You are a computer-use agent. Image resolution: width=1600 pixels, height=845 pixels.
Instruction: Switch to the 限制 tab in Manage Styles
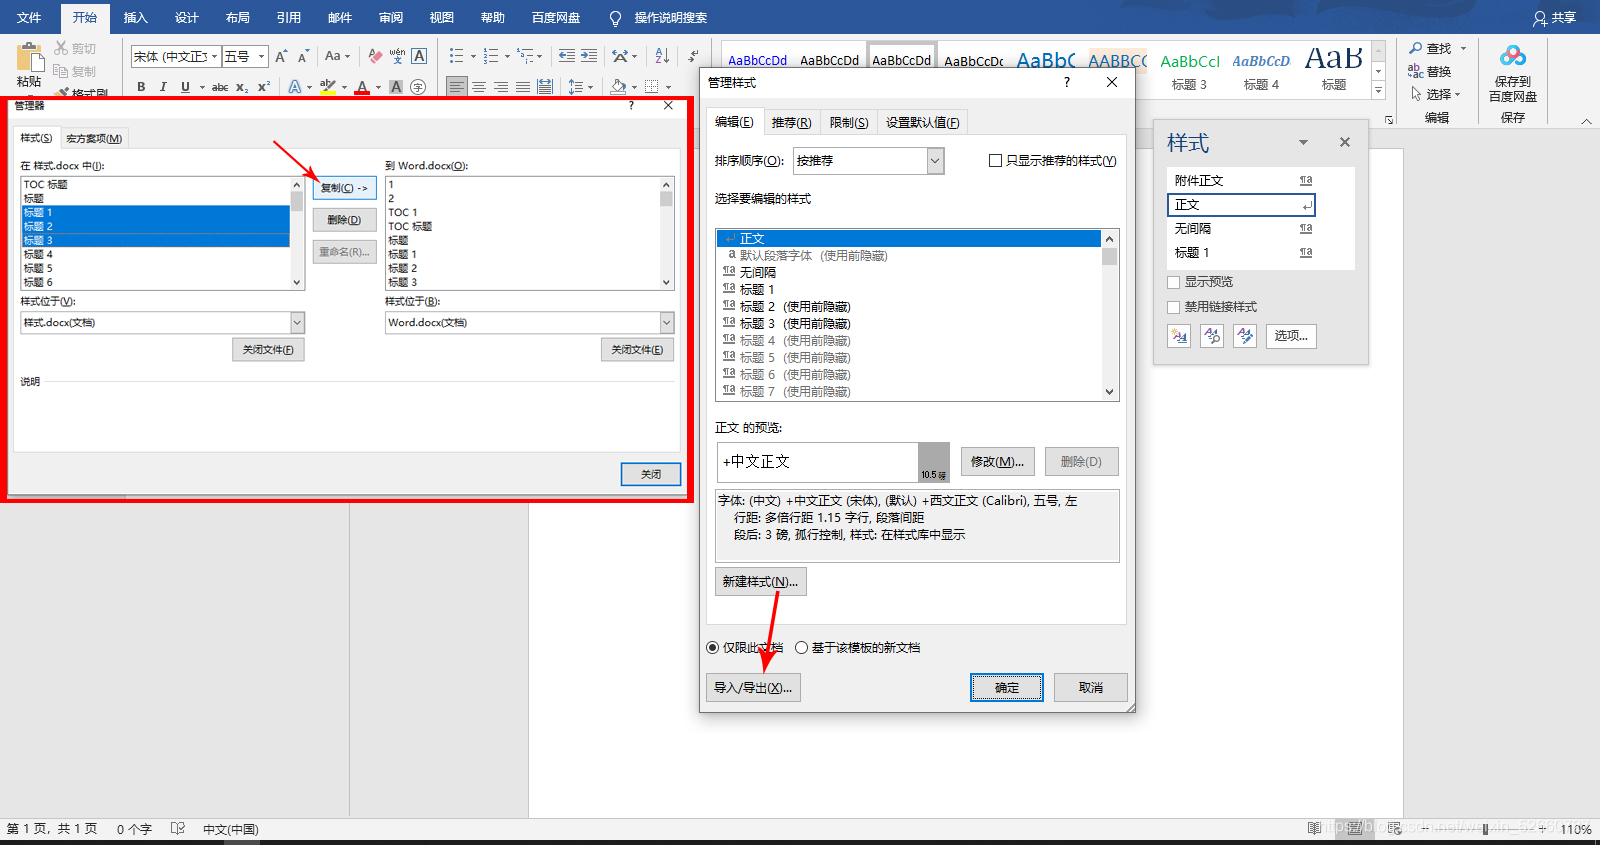(849, 123)
